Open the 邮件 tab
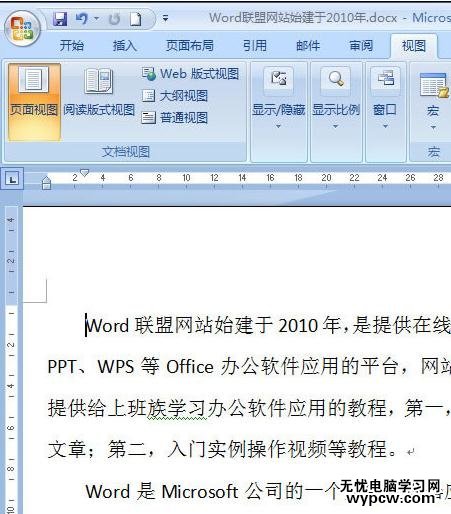Viewport: 451px width, 514px height. tap(308, 45)
